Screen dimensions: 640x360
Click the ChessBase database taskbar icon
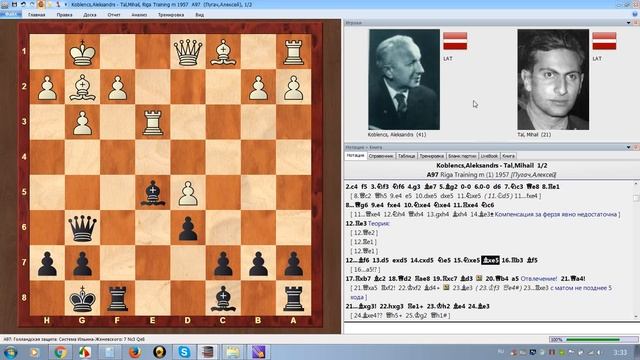coord(208,352)
